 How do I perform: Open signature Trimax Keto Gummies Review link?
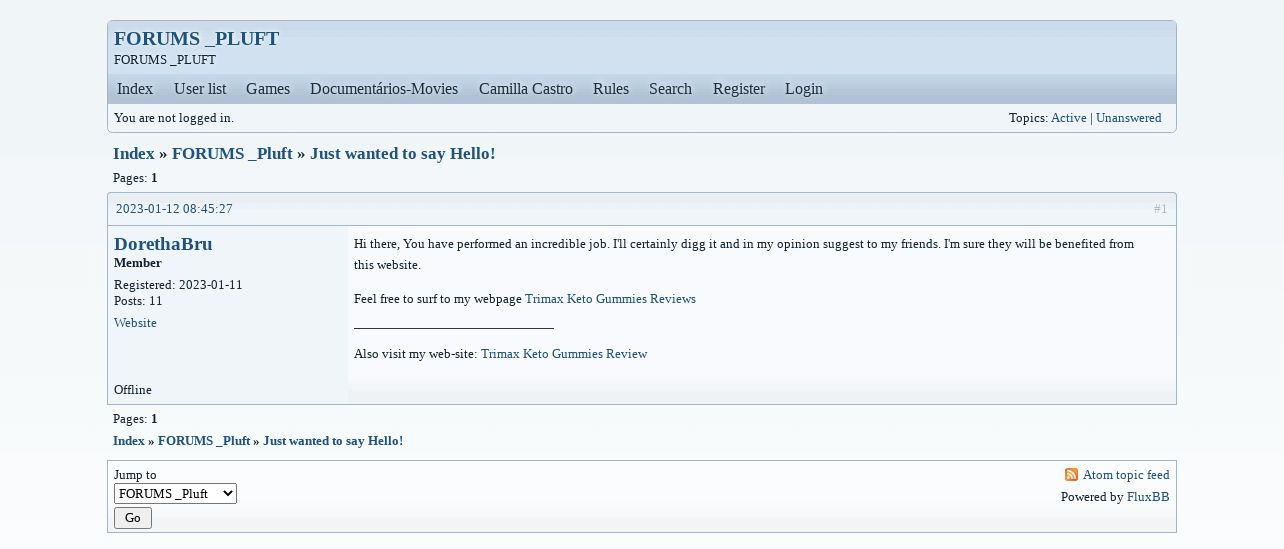[564, 354]
